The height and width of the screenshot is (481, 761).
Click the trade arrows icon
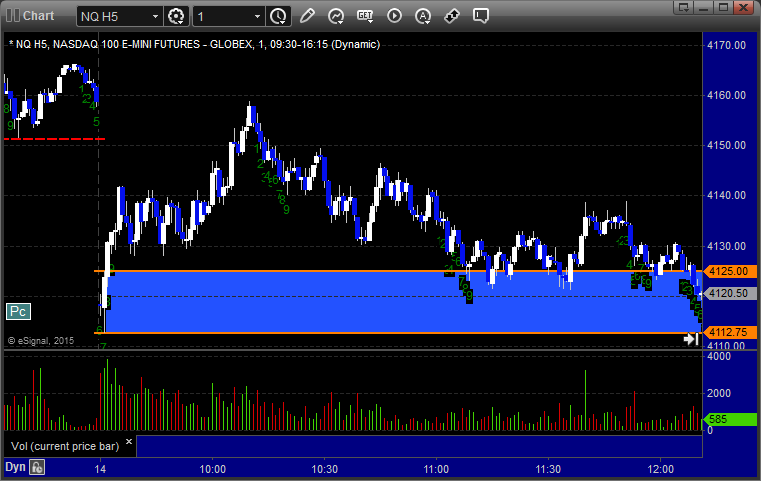pos(452,16)
